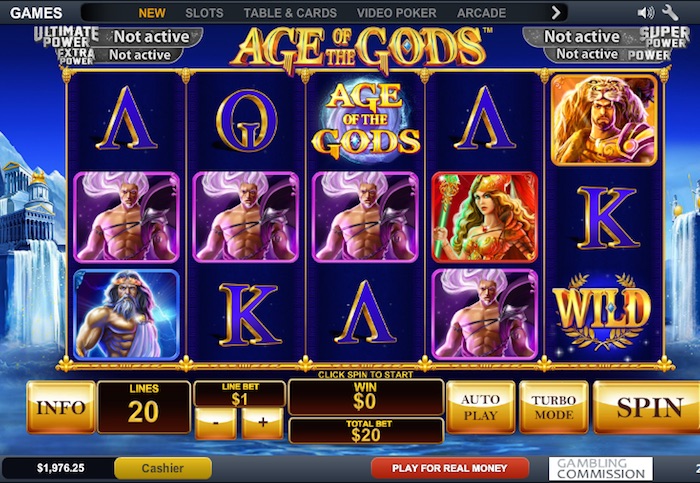Screen dimensions: 700x483
Task: Open the Cashier
Action: click(162, 468)
